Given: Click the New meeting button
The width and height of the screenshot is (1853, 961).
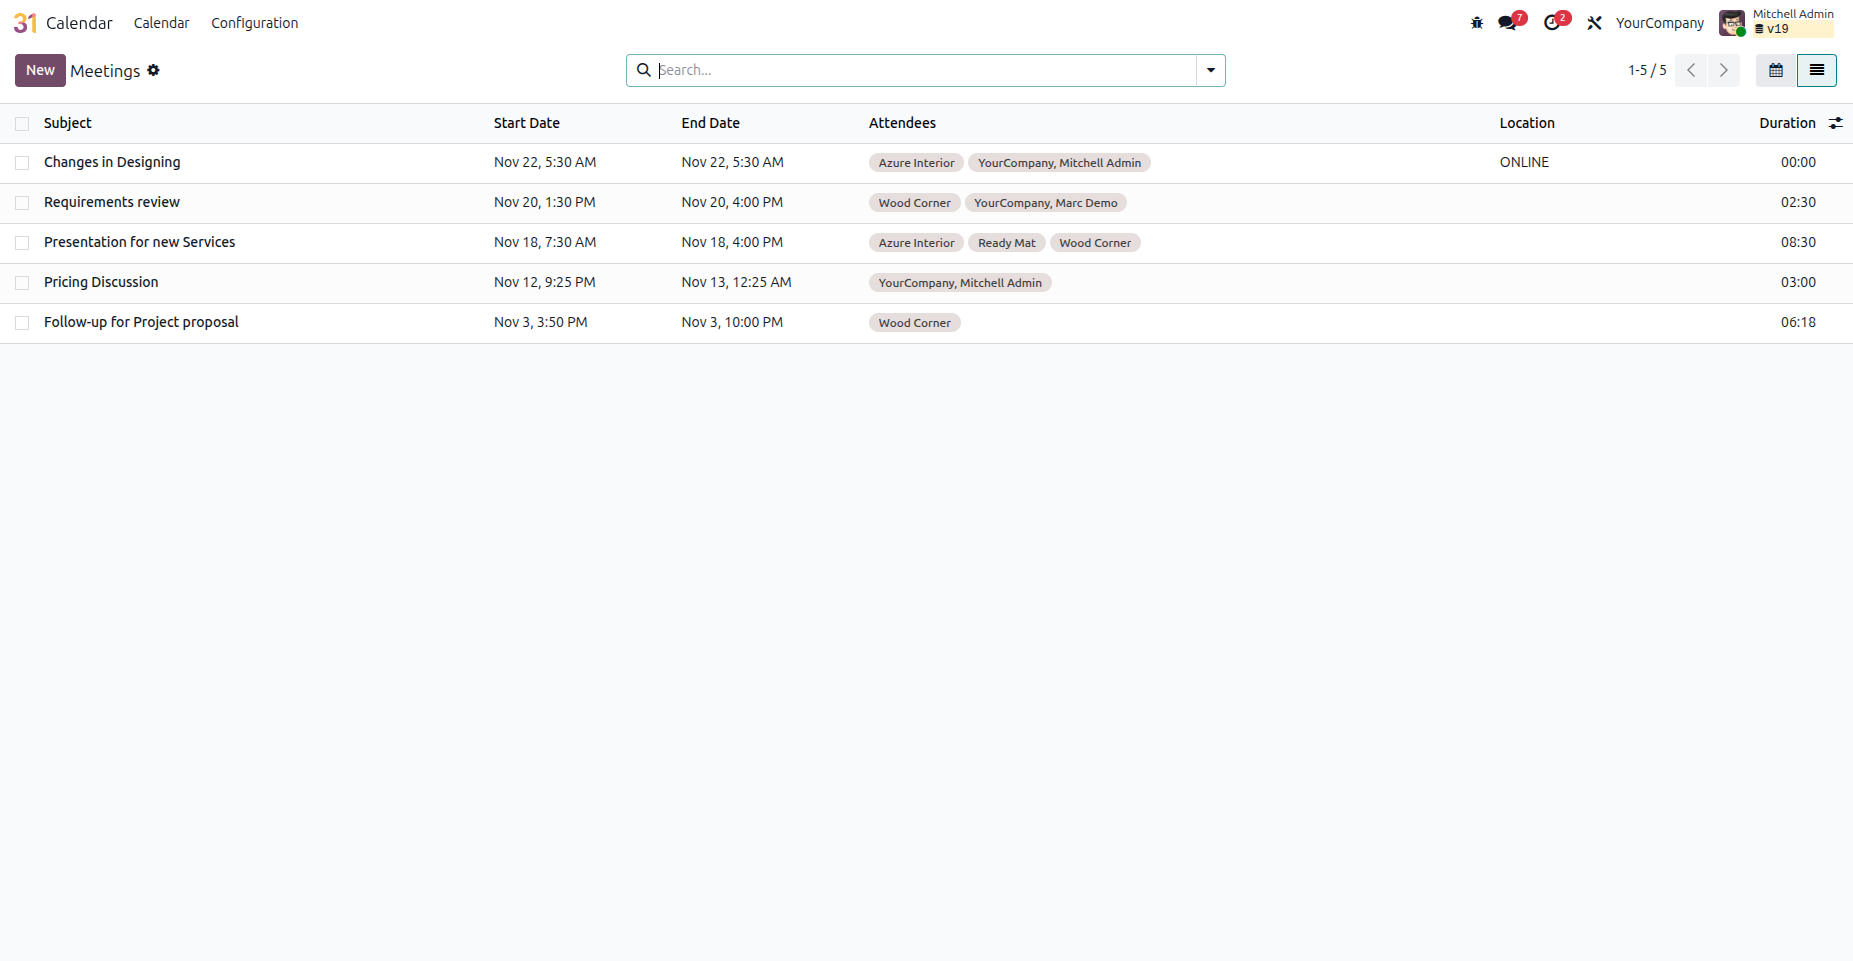Looking at the screenshot, I should [40, 70].
